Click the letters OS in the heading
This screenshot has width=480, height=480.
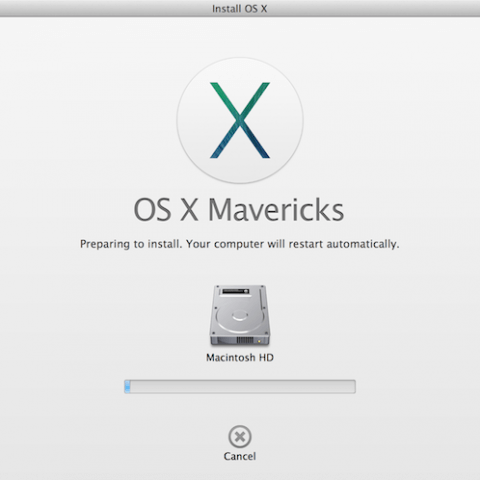point(152,209)
